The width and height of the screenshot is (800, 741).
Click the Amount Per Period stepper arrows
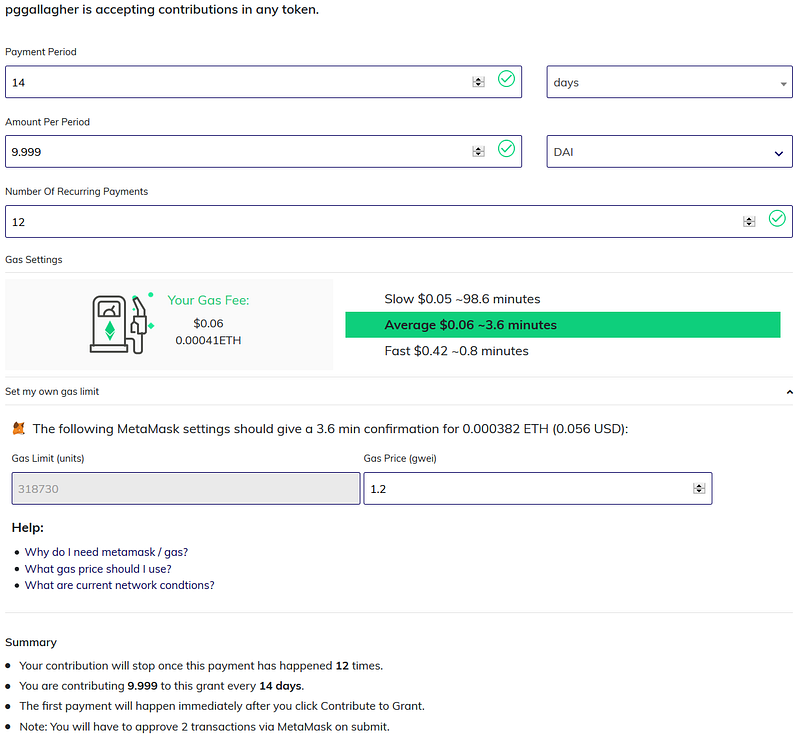coord(478,152)
